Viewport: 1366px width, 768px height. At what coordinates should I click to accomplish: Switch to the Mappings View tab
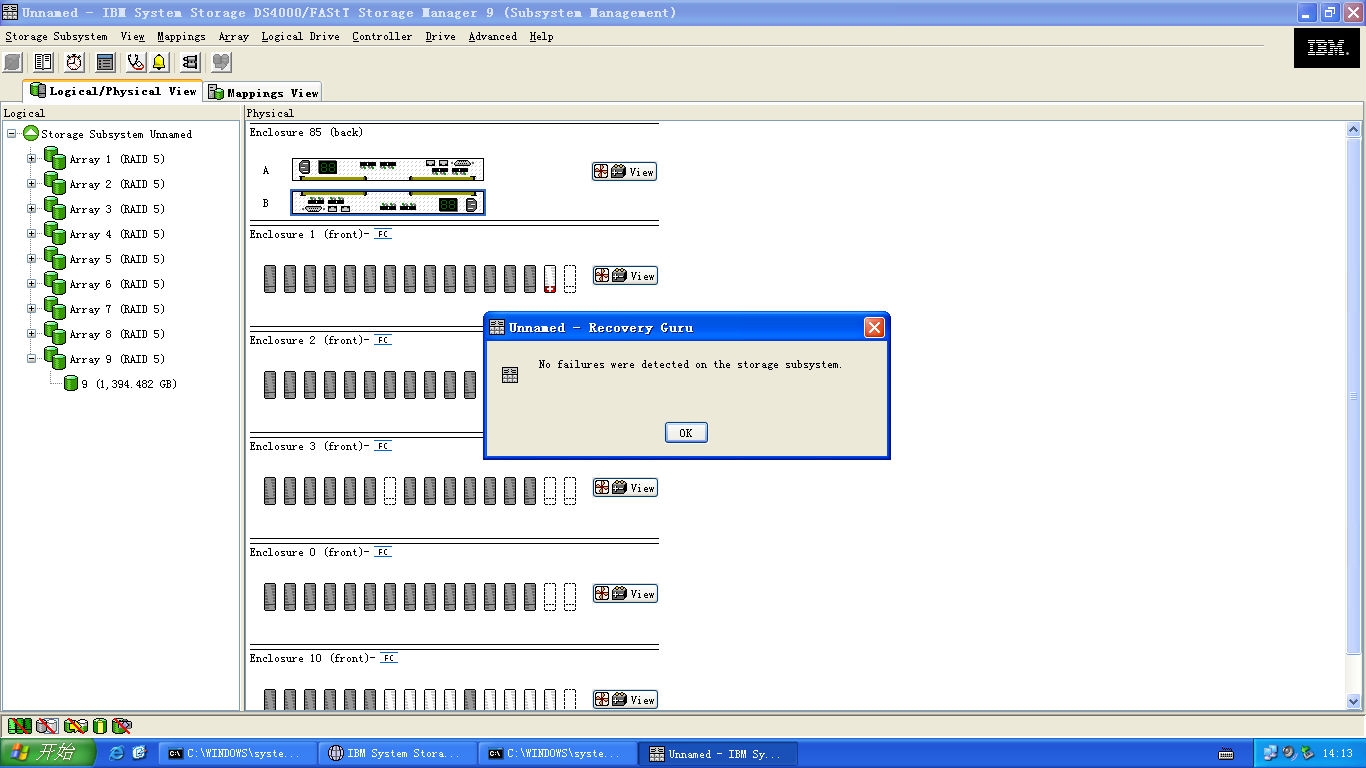pyautogui.click(x=263, y=92)
